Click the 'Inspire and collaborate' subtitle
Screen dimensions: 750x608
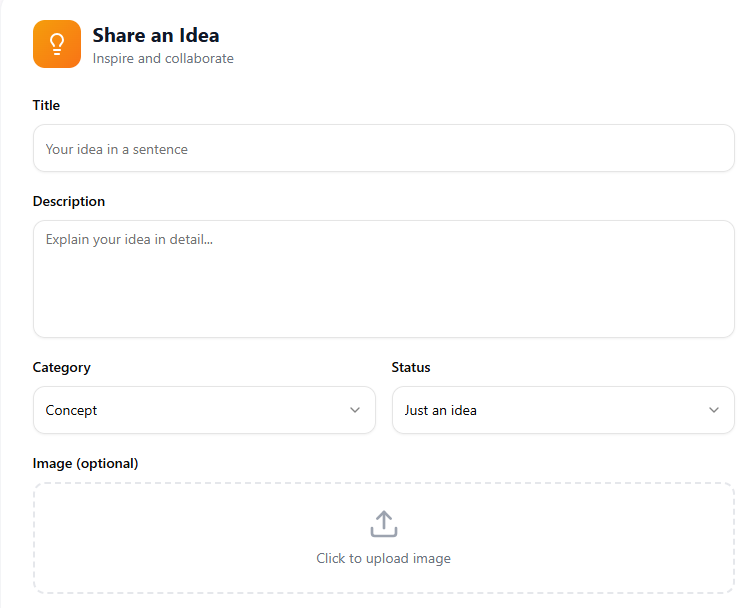pyautogui.click(x=163, y=58)
